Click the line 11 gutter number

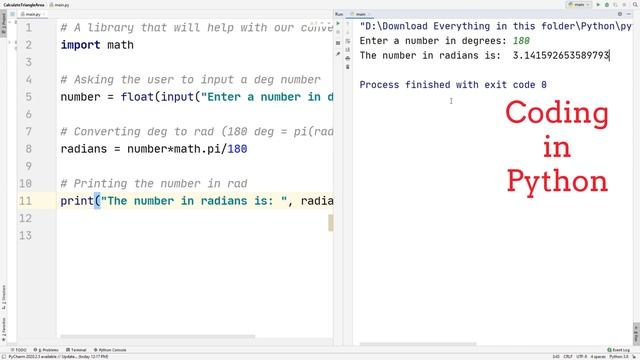tap(25, 201)
